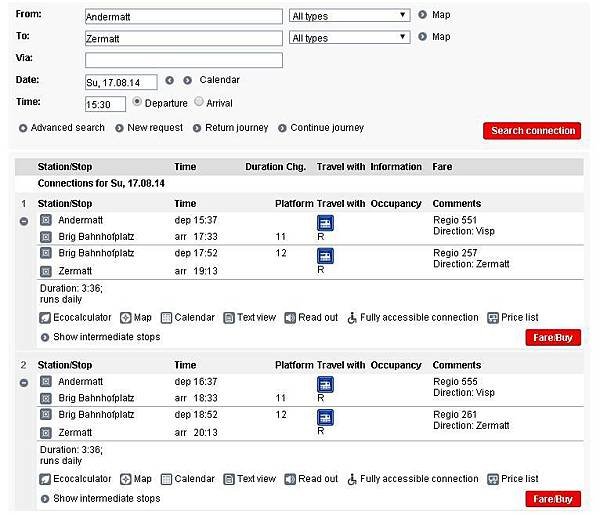The image size is (600, 515).
Task: Click Read out for connection 2
Action: [311, 479]
